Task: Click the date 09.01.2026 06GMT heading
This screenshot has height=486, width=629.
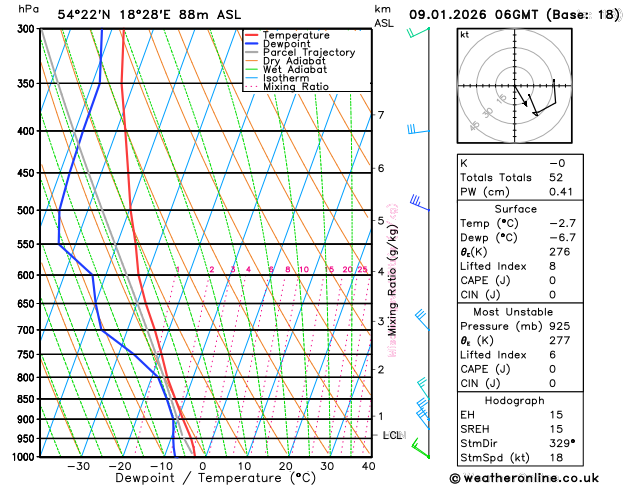Action: (473, 15)
